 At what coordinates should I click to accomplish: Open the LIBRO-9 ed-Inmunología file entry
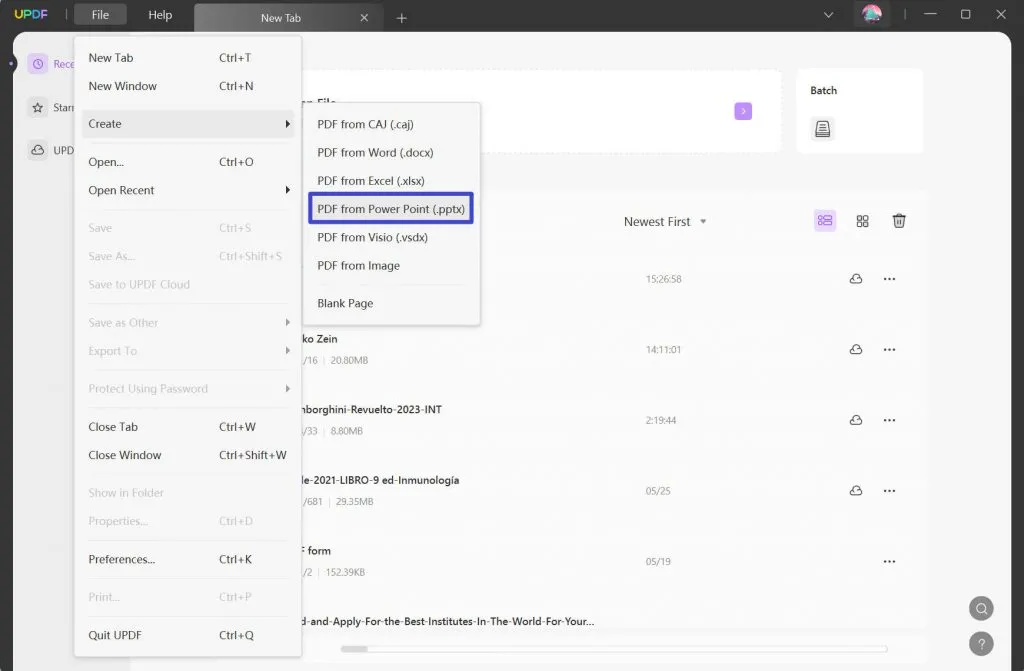point(380,480)
